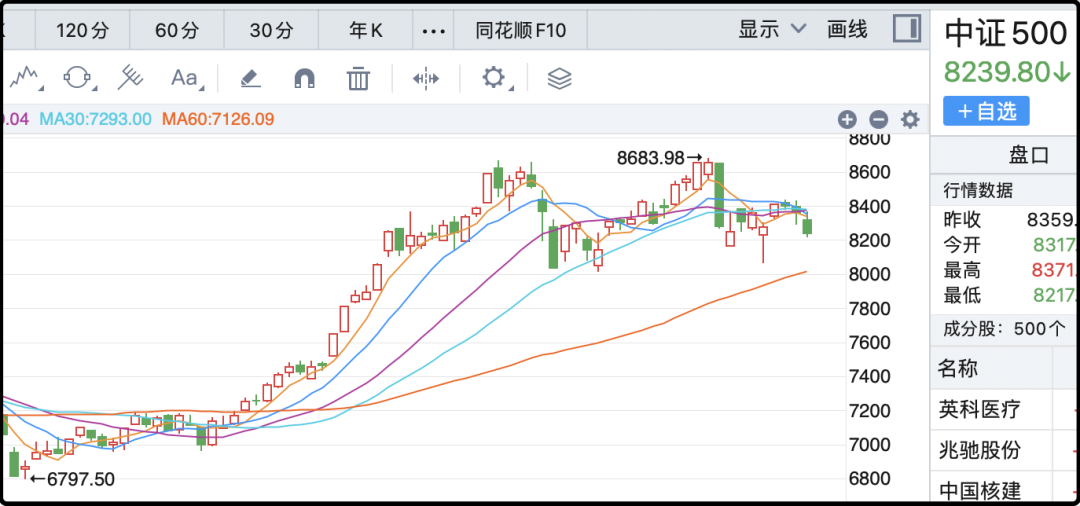Add index with +自选 button
The height and width of the screenshot is (506, 1080).
[986, 111]
